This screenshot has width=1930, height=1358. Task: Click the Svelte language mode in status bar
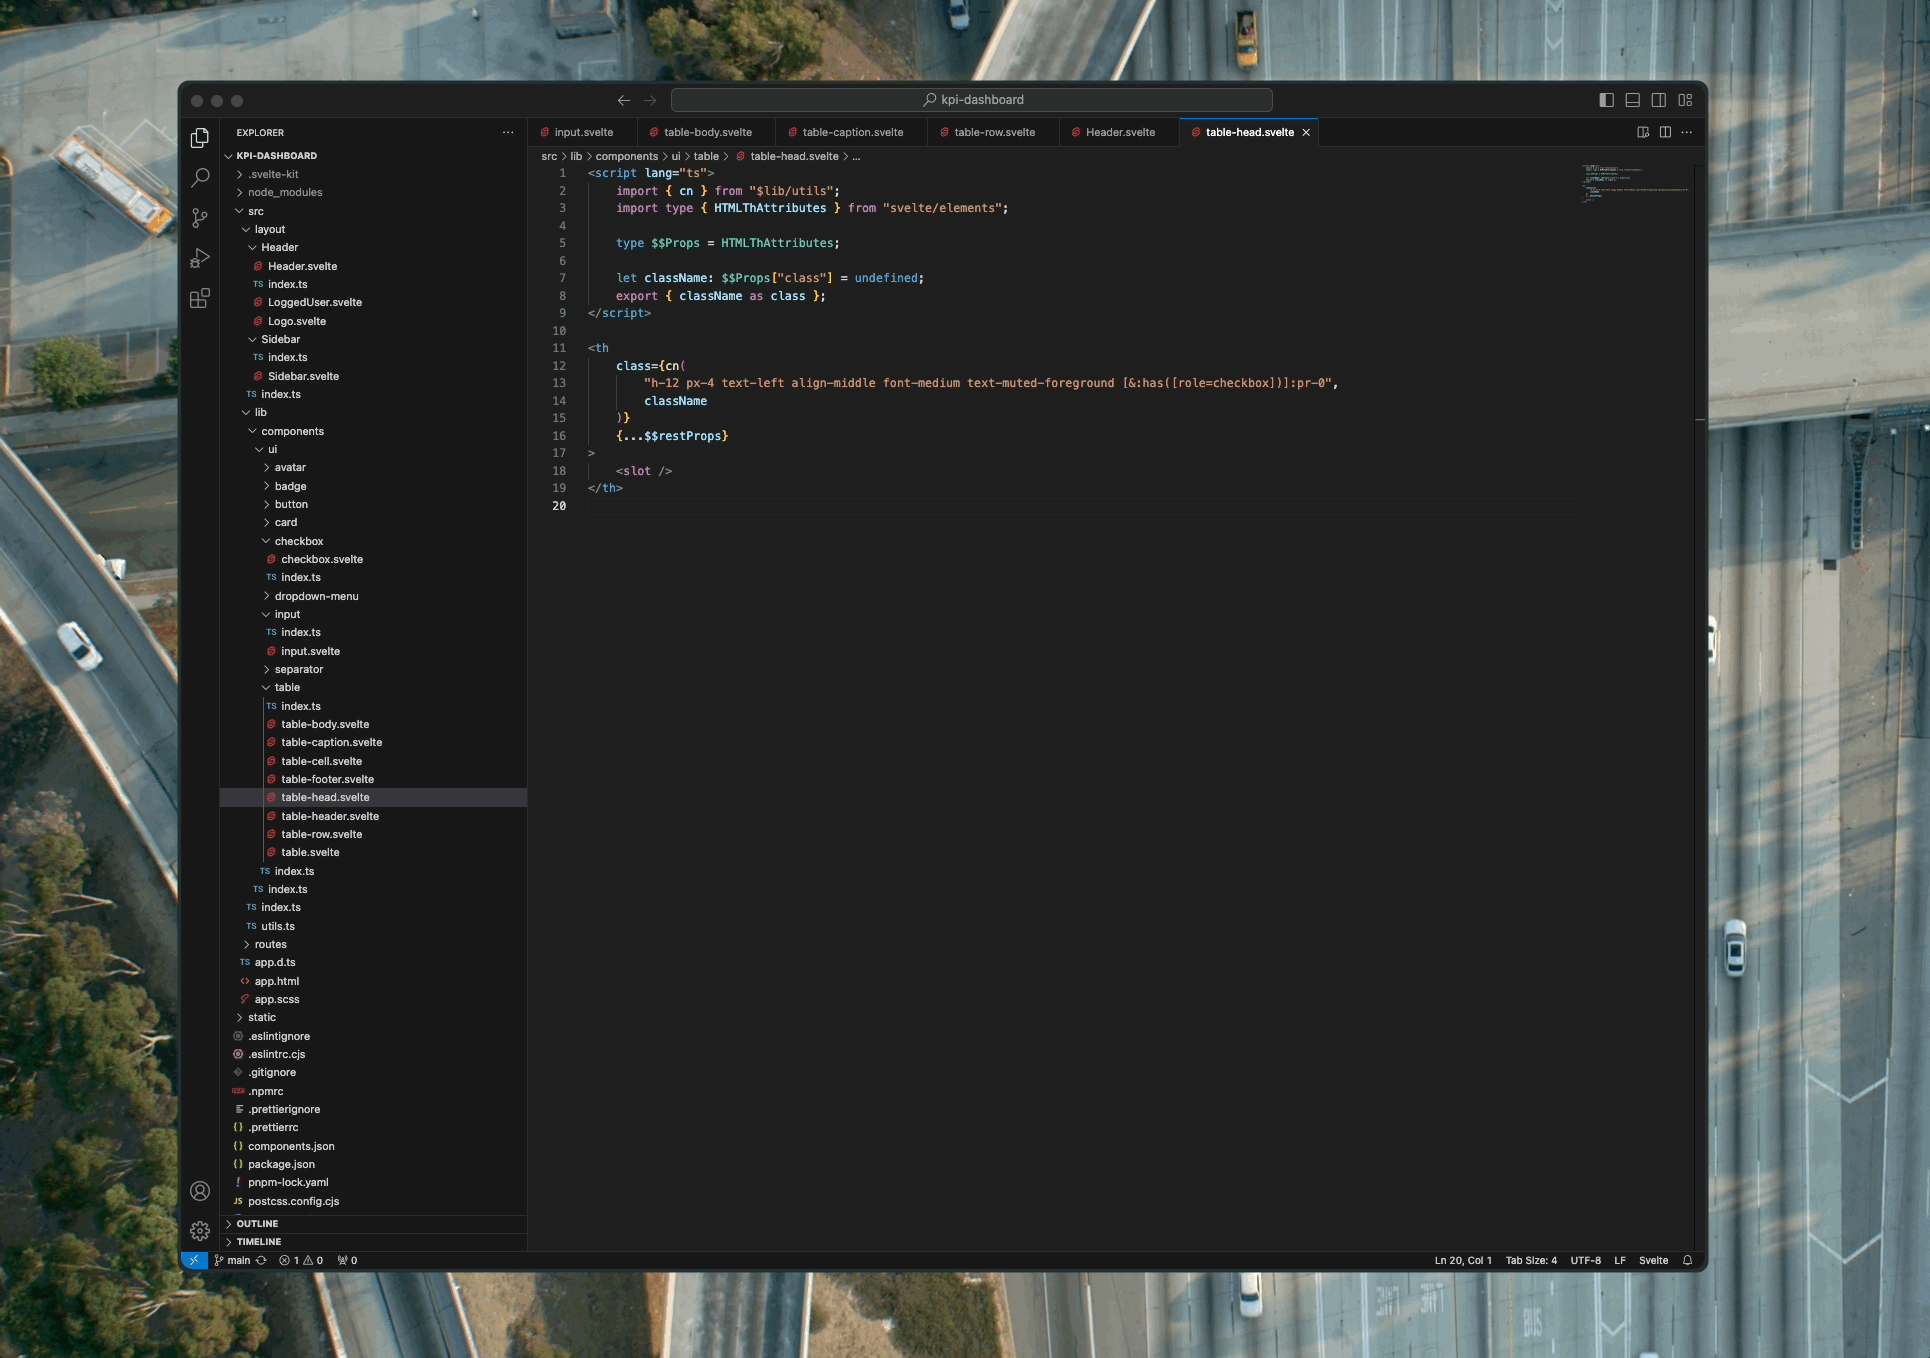1653,1260
